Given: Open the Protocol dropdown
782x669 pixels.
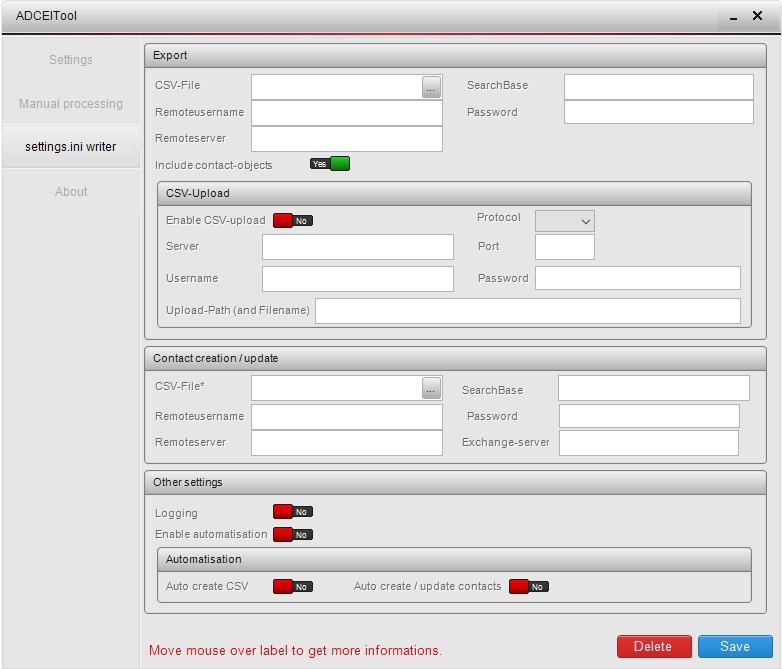Looking at the screenshot, I should [x=565, y=221].
